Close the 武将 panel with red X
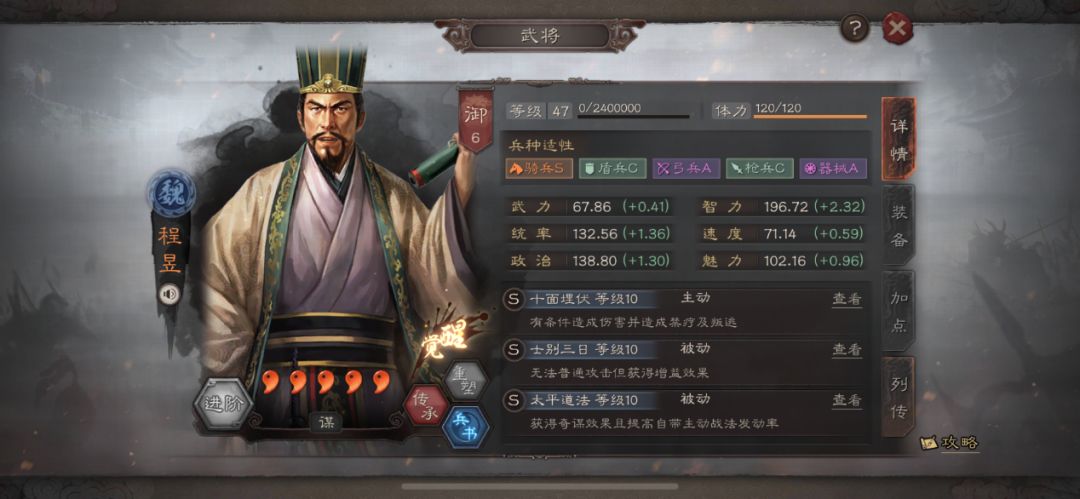This screenshot has width=1080, height=499. click(897, 28)
